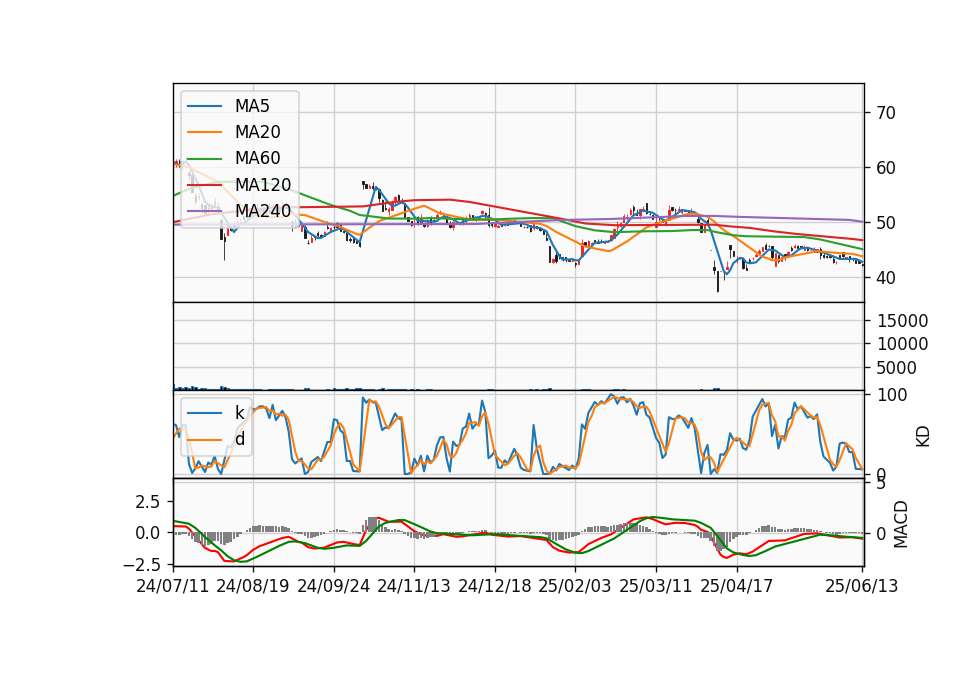Click the blue MA5 legend line sample
The height and width of the screenshot is (690, 960).
point(204,106)
